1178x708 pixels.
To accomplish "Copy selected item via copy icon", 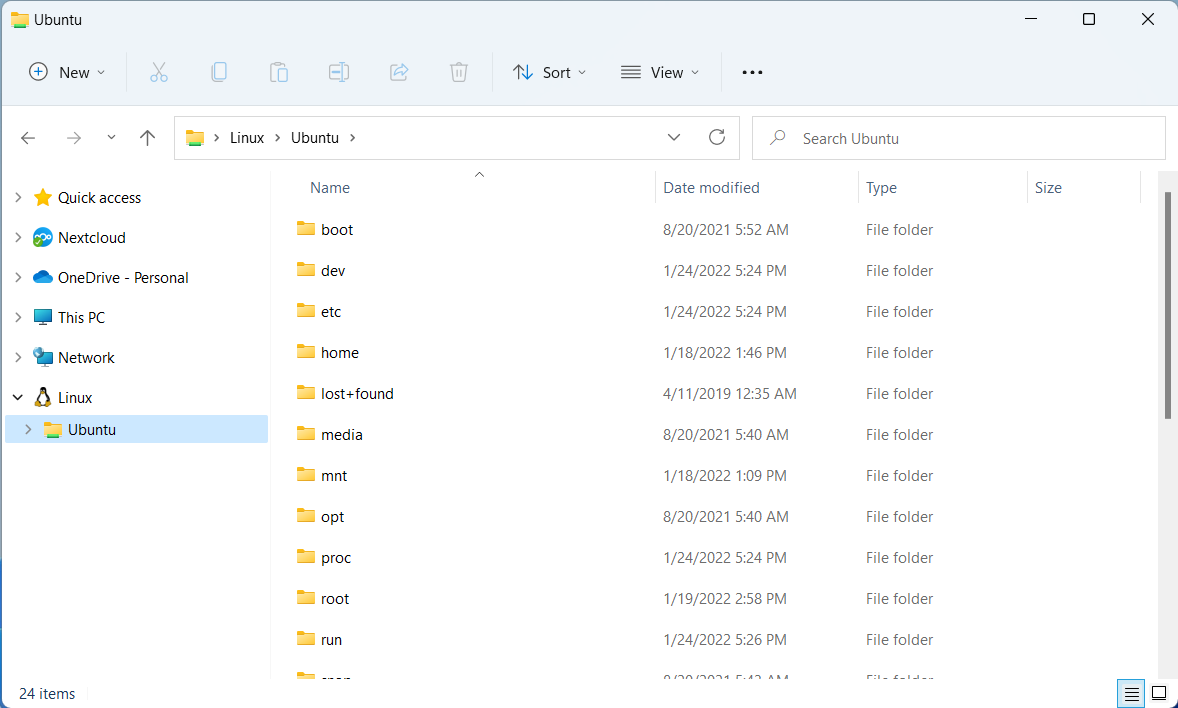I will pos(219,71).
